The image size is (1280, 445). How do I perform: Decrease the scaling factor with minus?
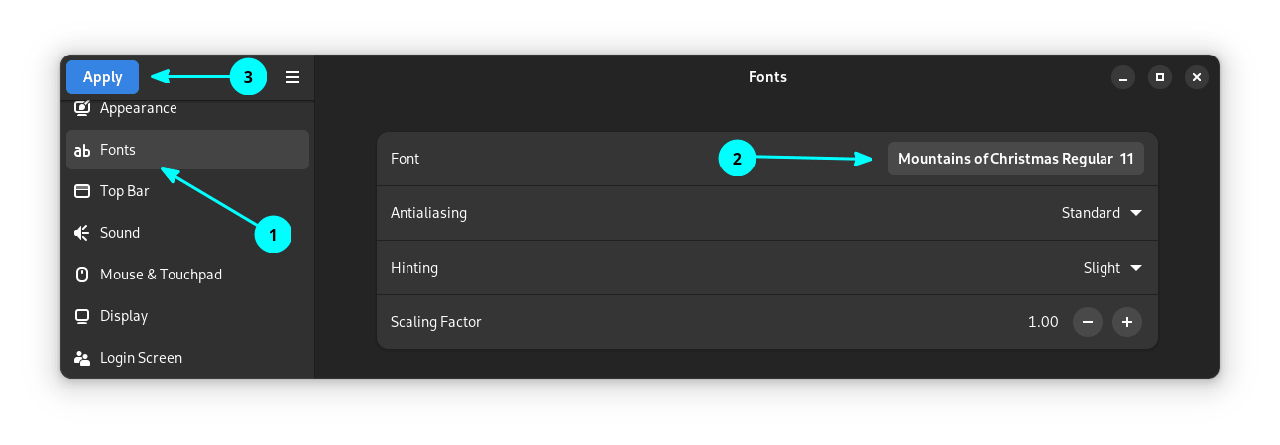click(1087, 322)
